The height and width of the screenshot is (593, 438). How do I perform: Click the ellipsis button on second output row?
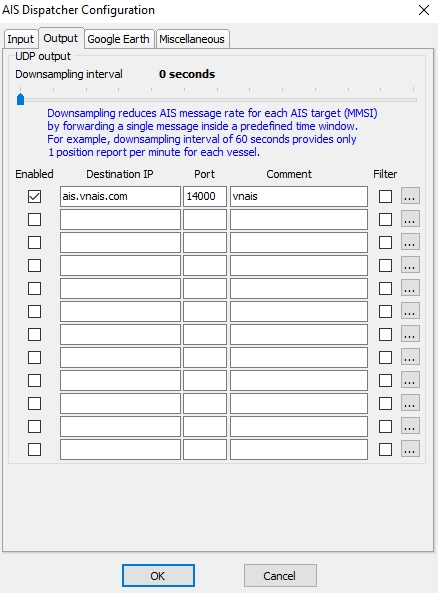pos(410,219)
